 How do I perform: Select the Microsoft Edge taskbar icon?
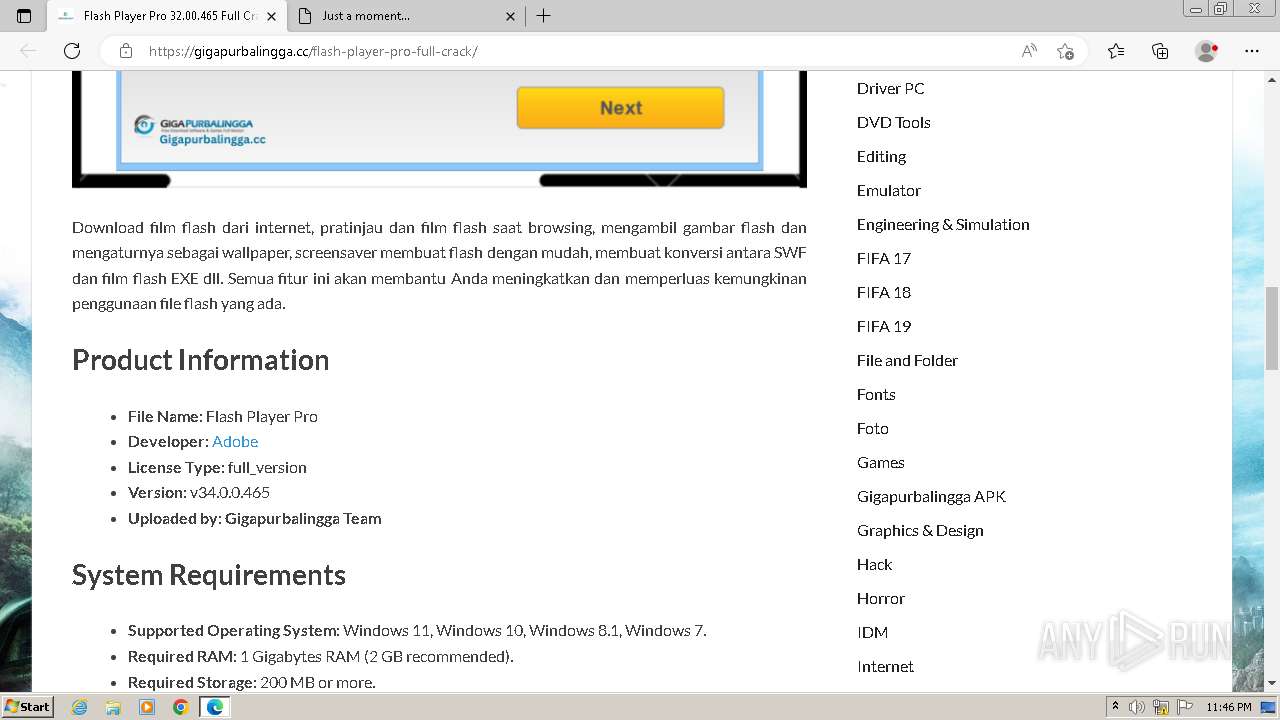[x=214, y=707]
